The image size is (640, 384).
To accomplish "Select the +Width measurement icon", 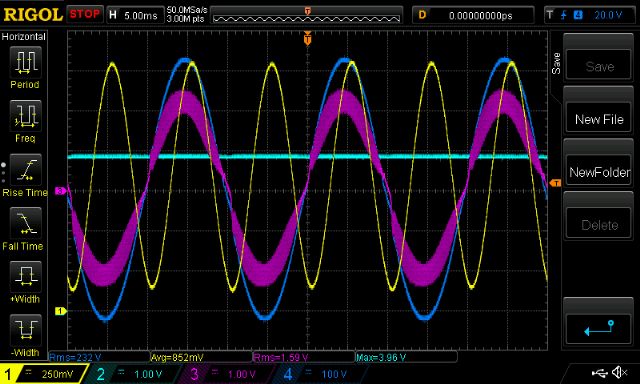I will click(25, 277).
